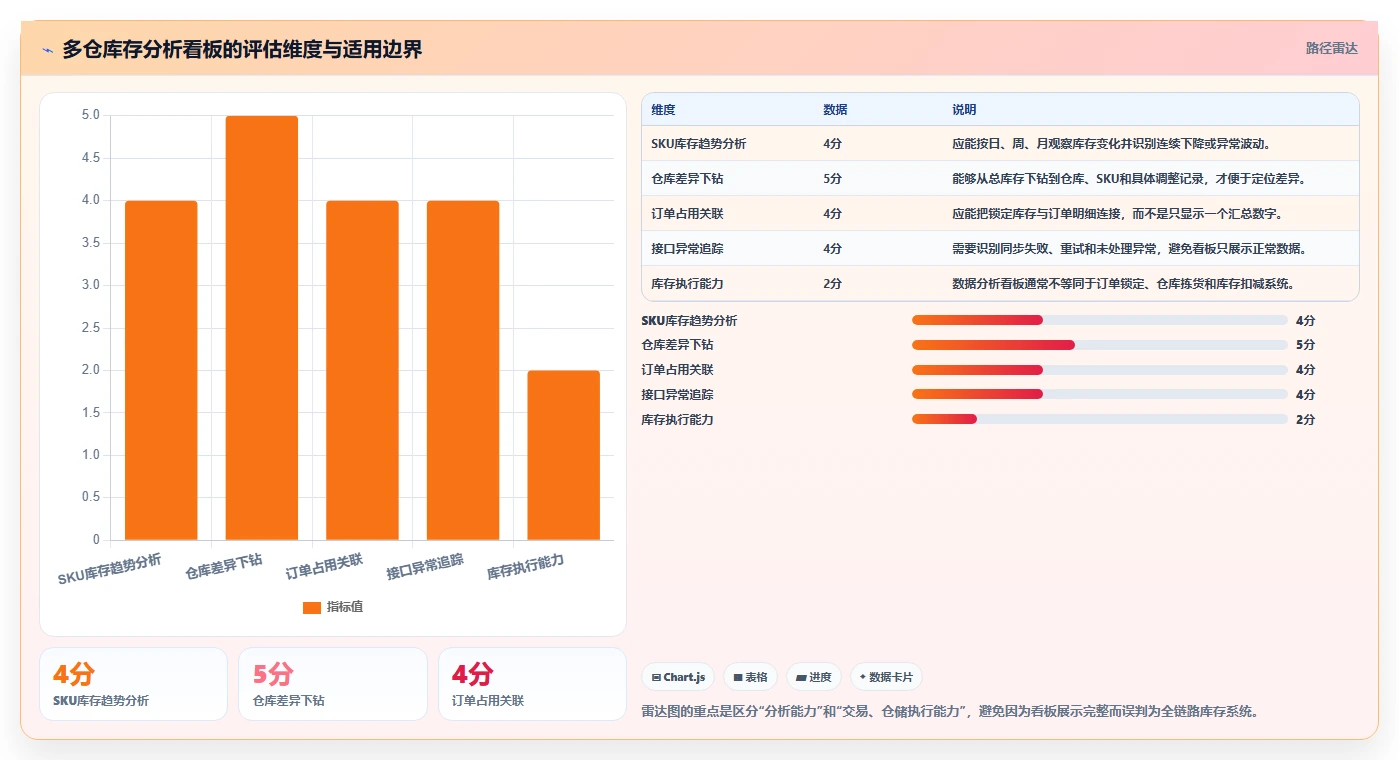This screenshot has height=760, width=1399.
Task: Click the 5分 value in the table
Action: 832,179
